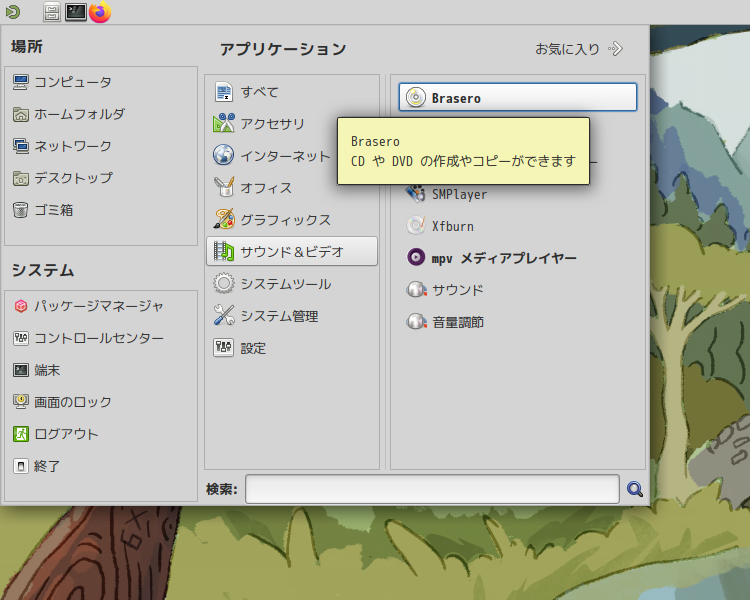Select すべて category icon
This screenshot has width=750, height=600.
[x=223, y=91]
